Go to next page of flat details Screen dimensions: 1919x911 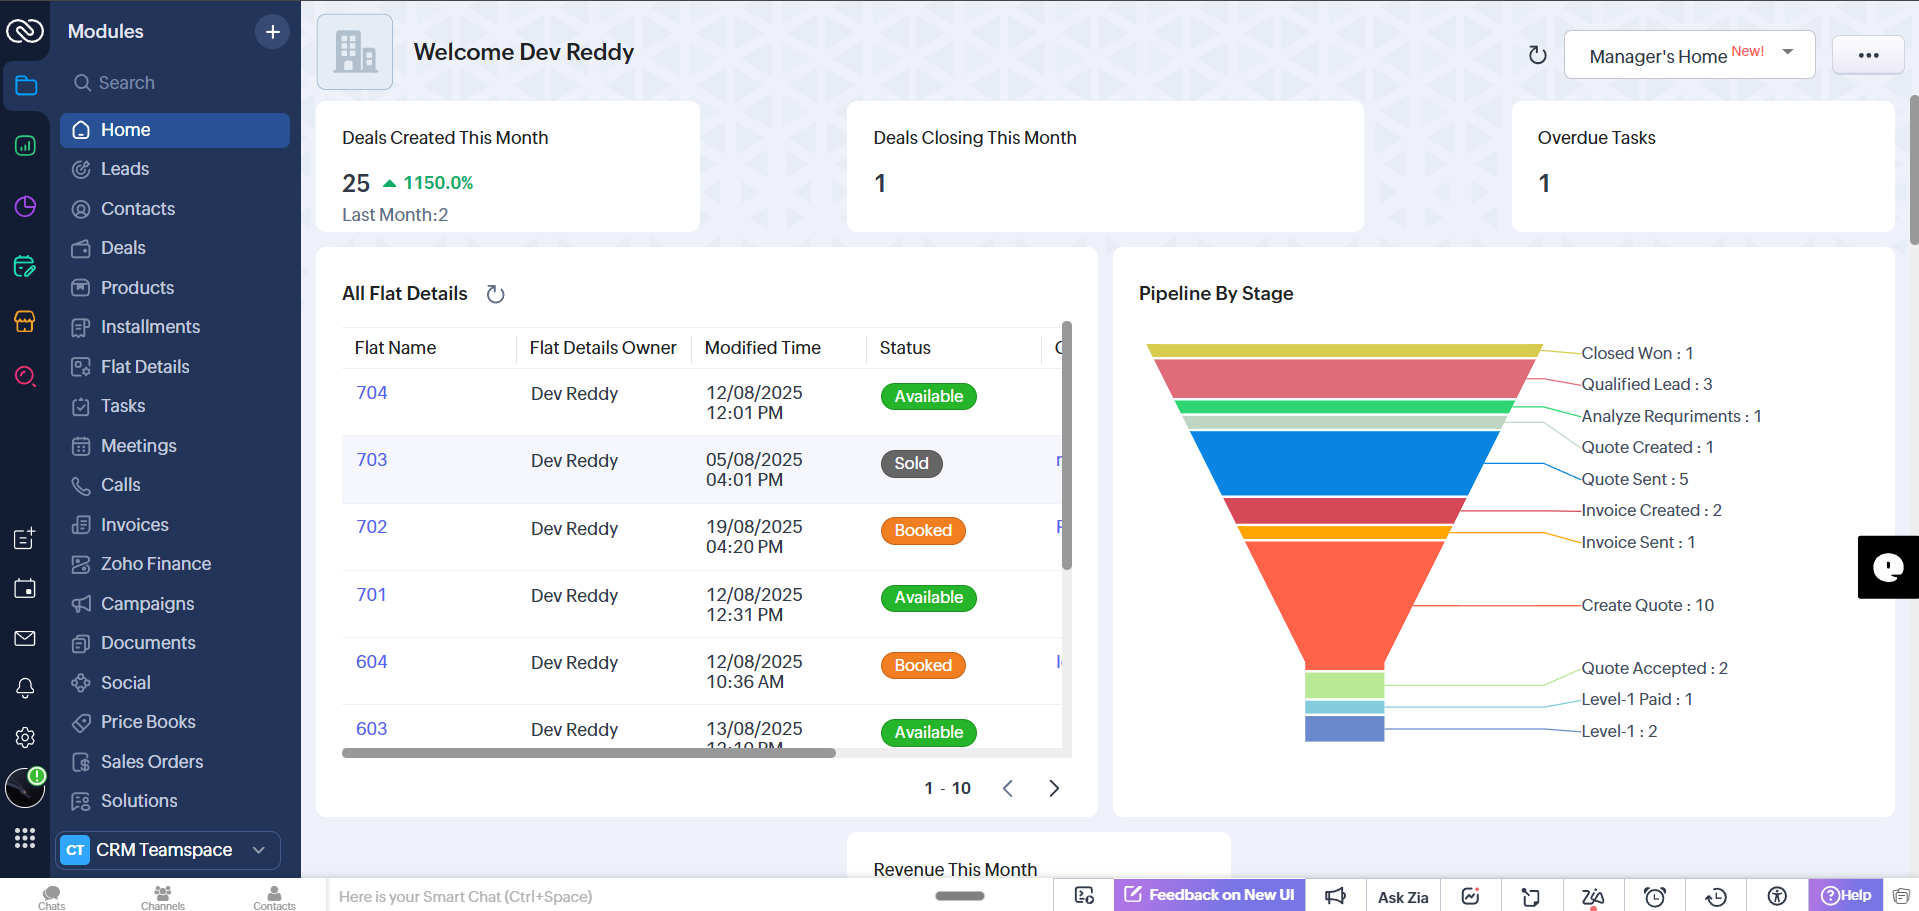[x=1053, y=788]
